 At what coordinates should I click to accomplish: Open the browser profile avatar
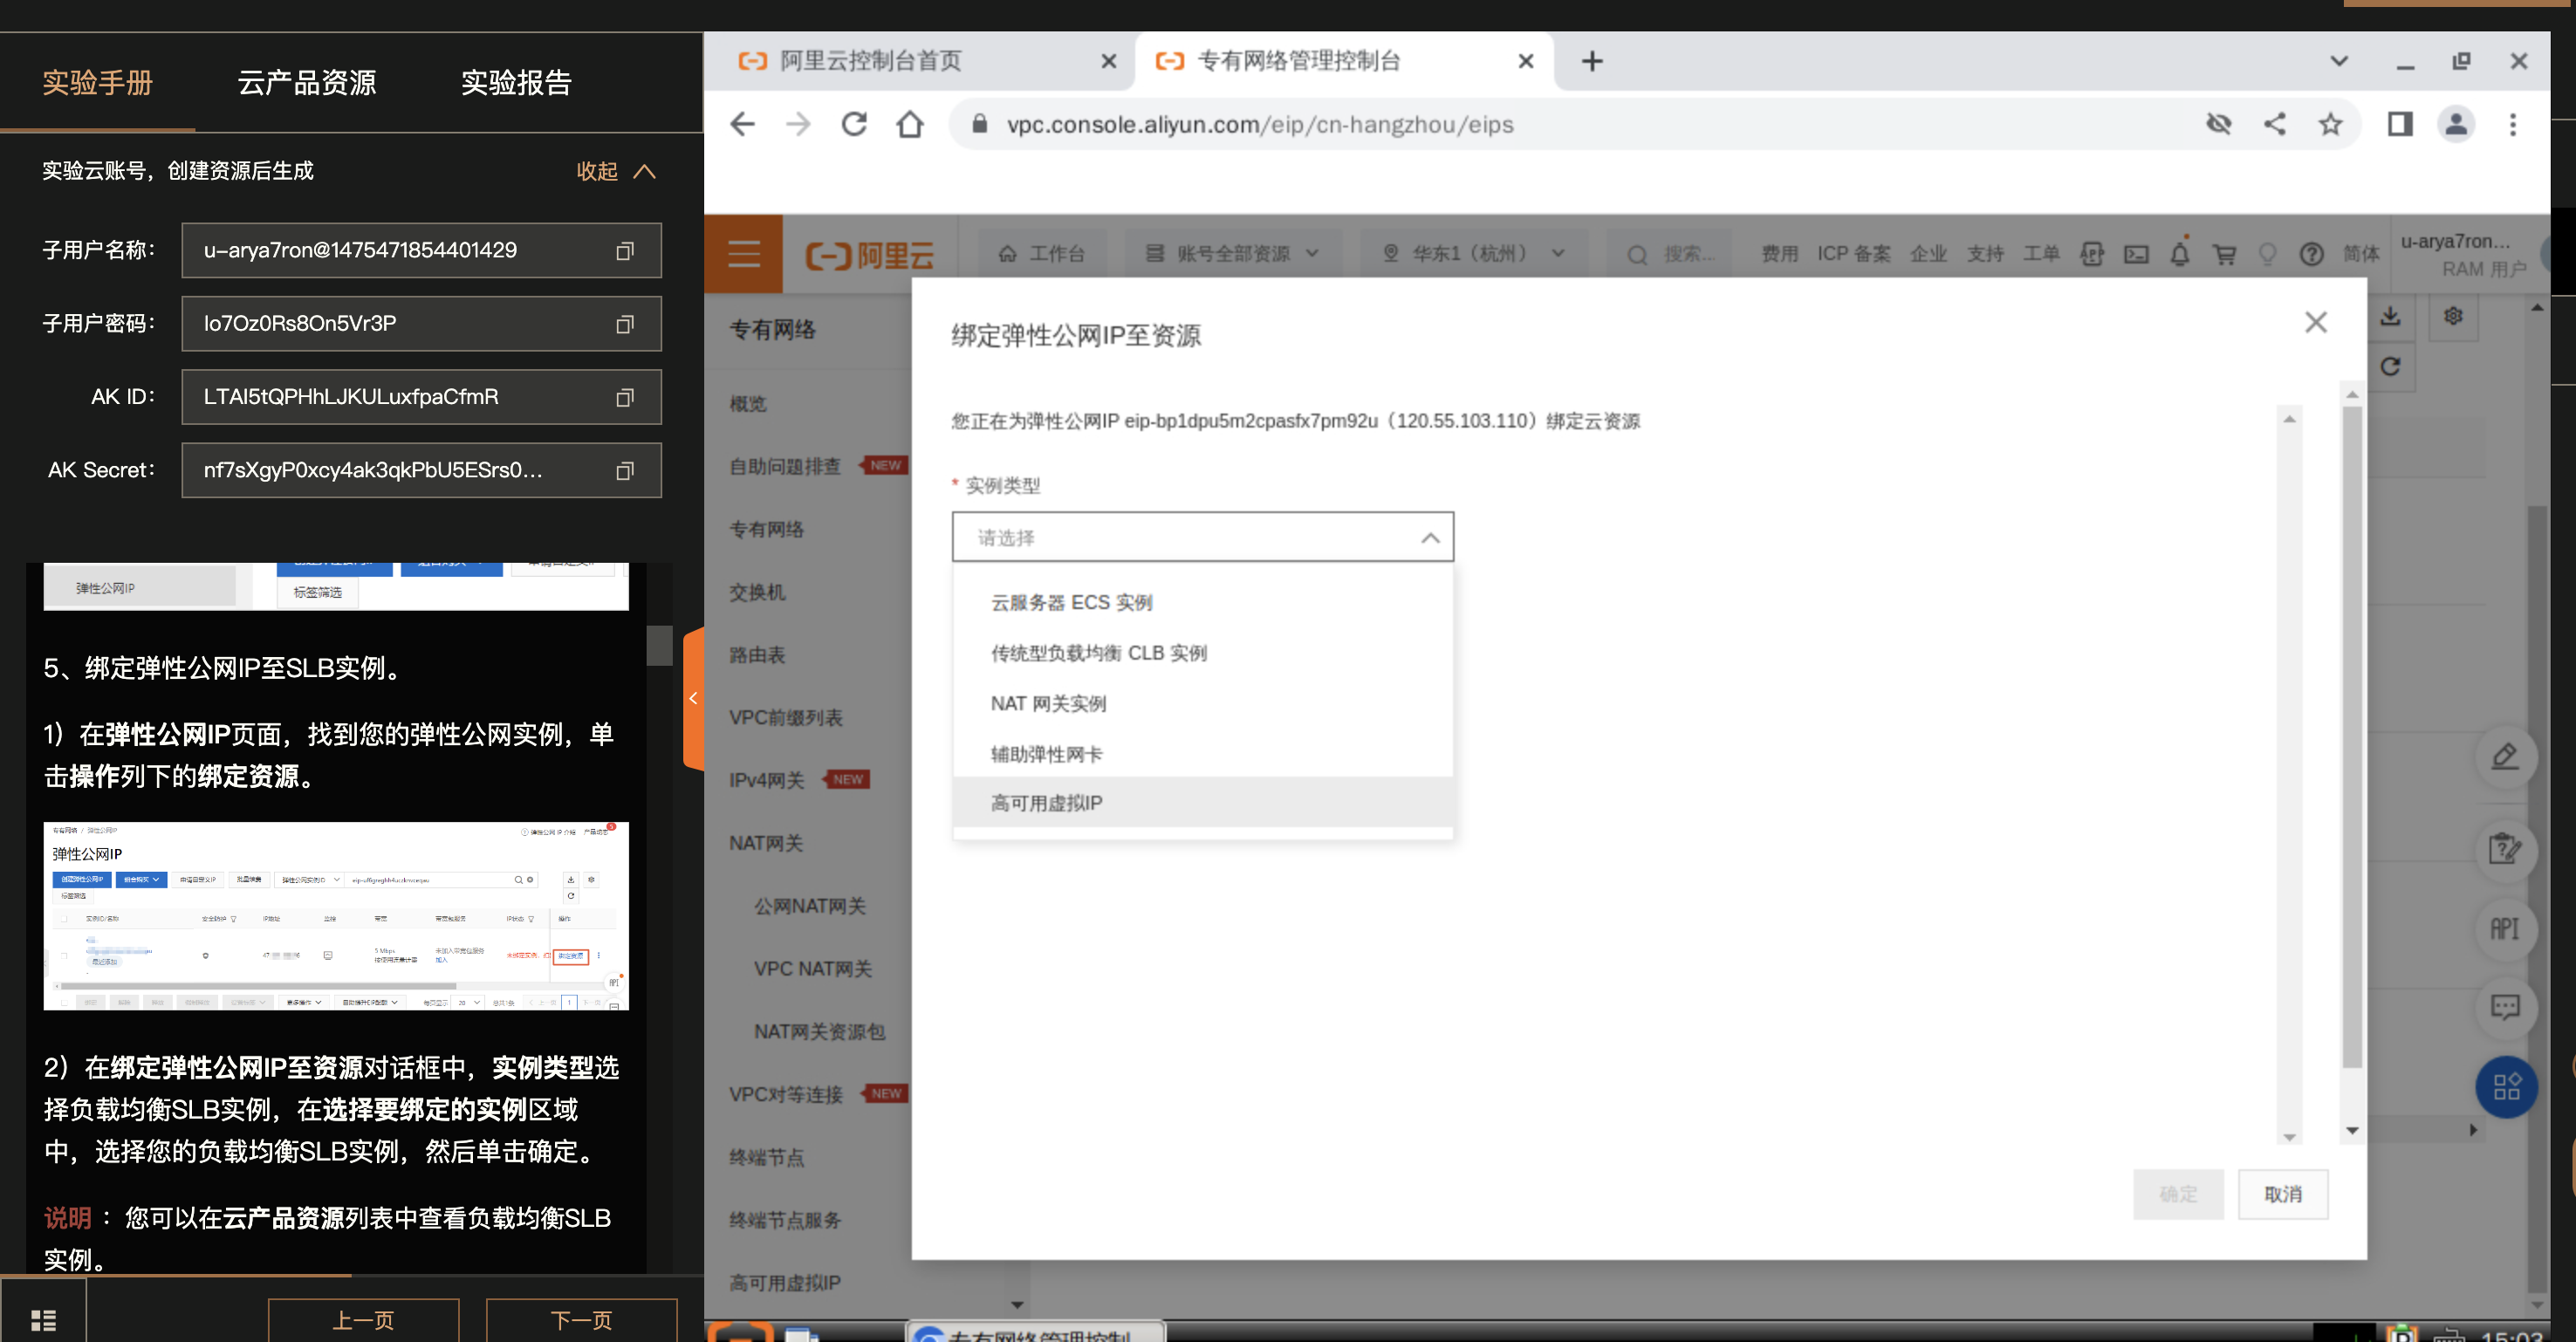tap(2456, 124)
